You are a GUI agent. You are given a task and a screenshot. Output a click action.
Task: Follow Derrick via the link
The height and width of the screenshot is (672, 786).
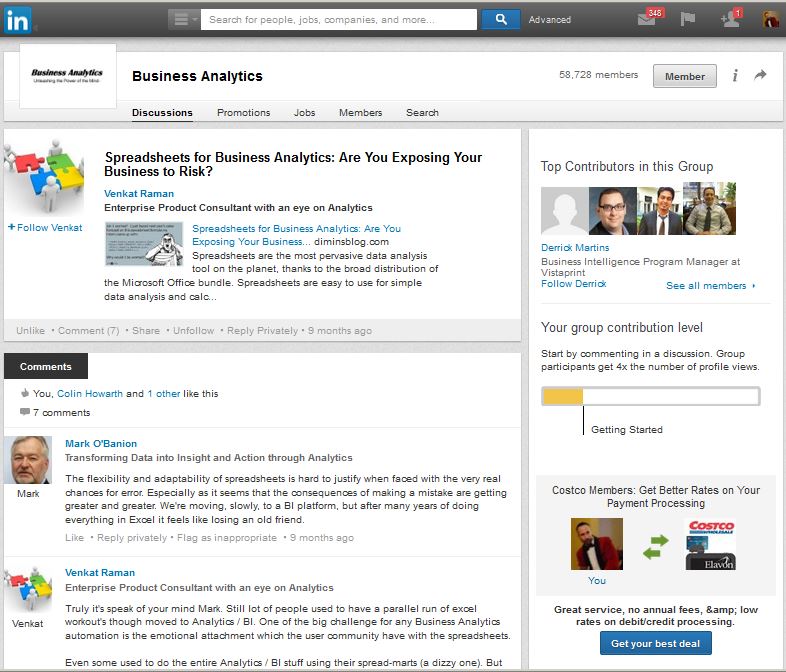point(573,284)
